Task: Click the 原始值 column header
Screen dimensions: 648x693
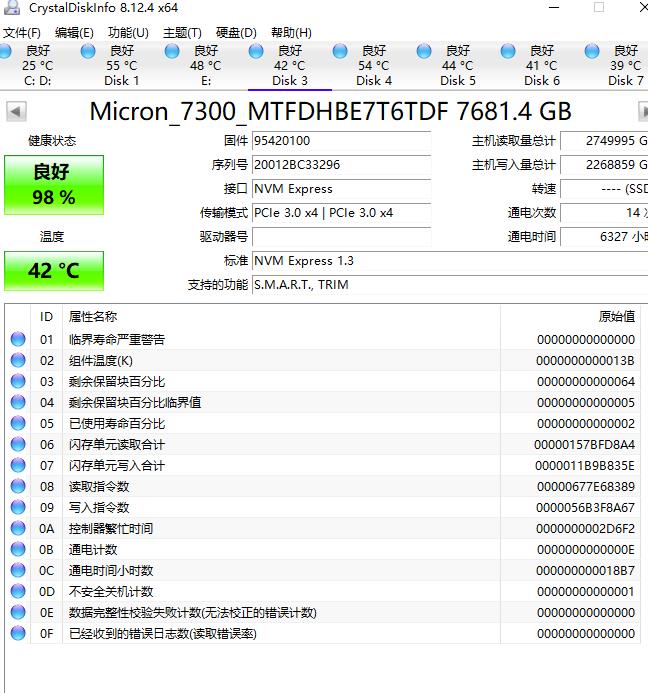Action: pyautogui.click(x=570, y=316)
